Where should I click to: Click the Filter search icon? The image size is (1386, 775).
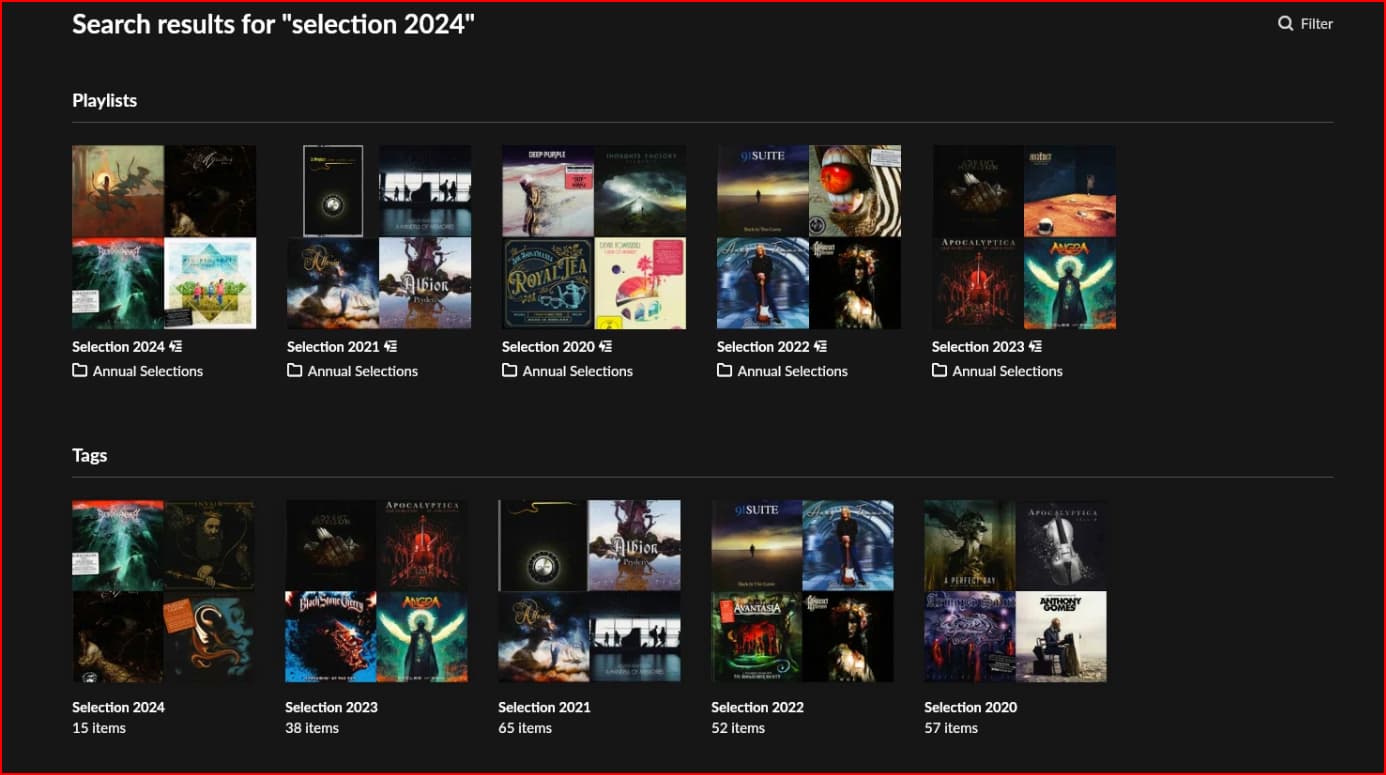pos(1286,23)
